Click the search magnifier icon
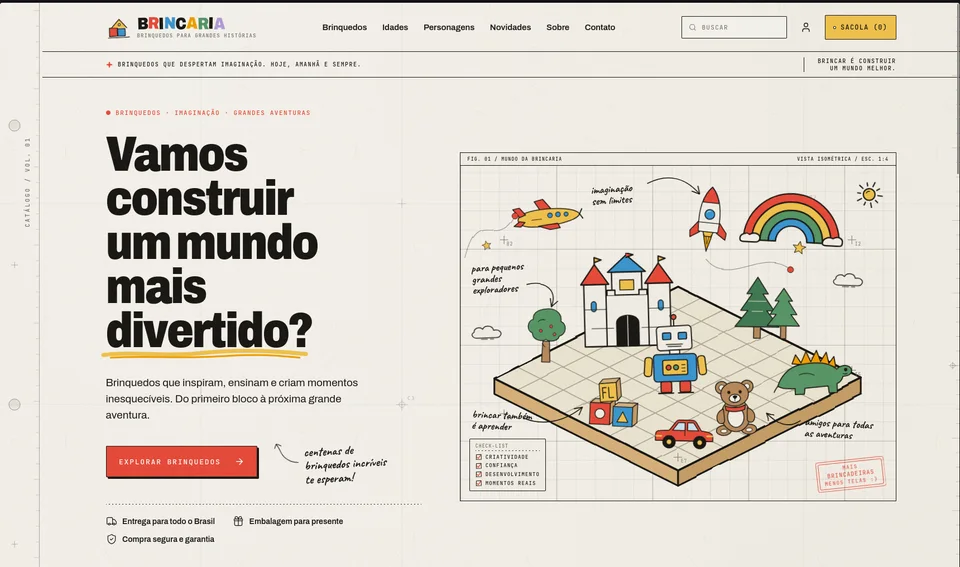Image resolution: width=960 pixels, height=567 pixels. (x=692, y=28)
